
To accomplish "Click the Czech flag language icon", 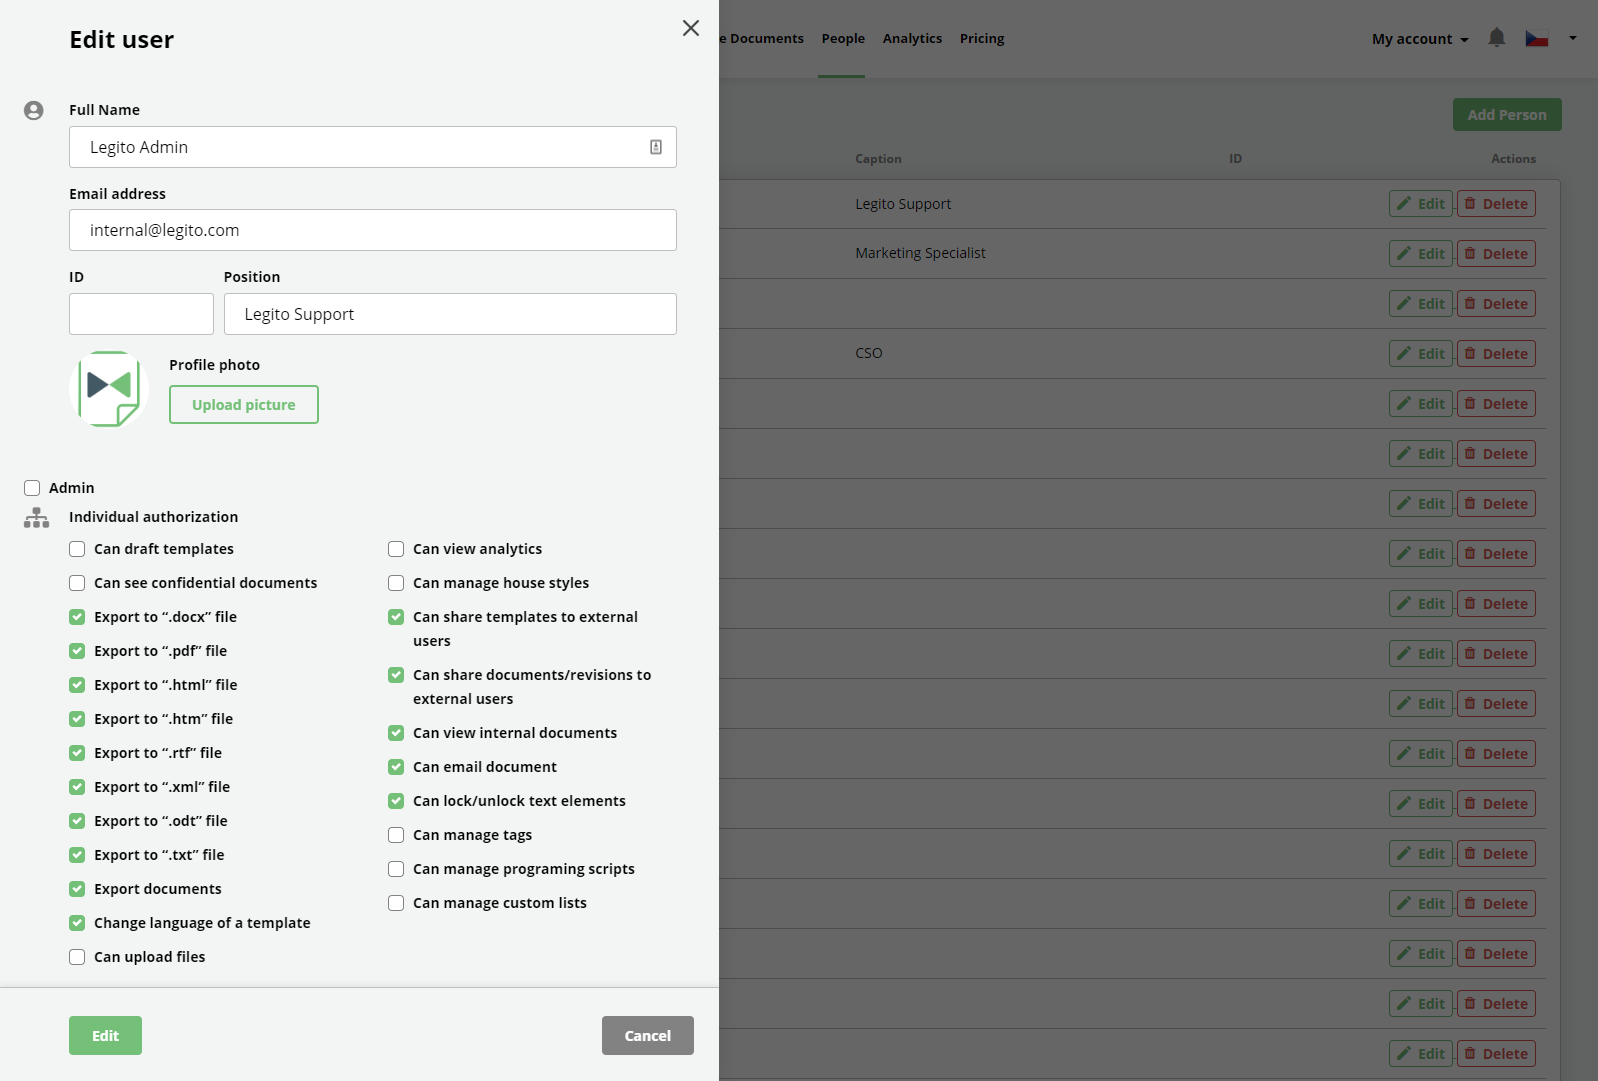I will point(1536,39).
